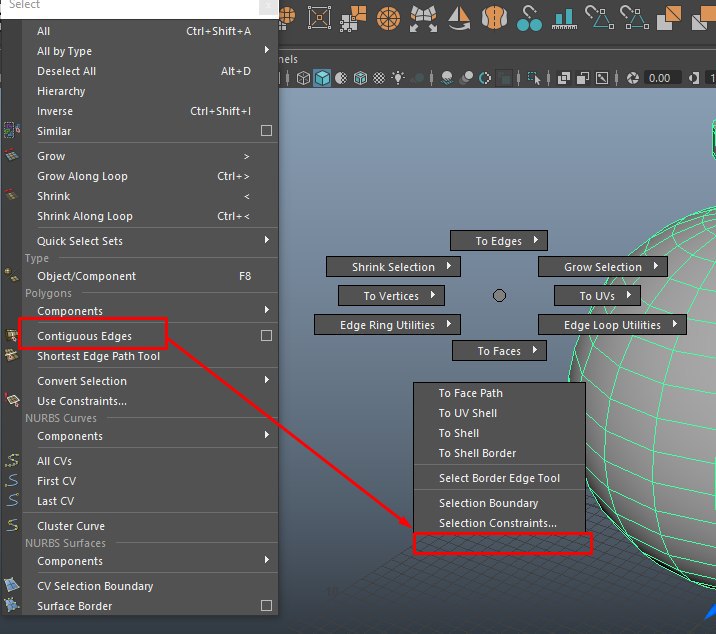Click the magnet over two teal circles icon
The width and height of the screenshot is (716, 634).
pyautogui.click(x=529, y=18)
